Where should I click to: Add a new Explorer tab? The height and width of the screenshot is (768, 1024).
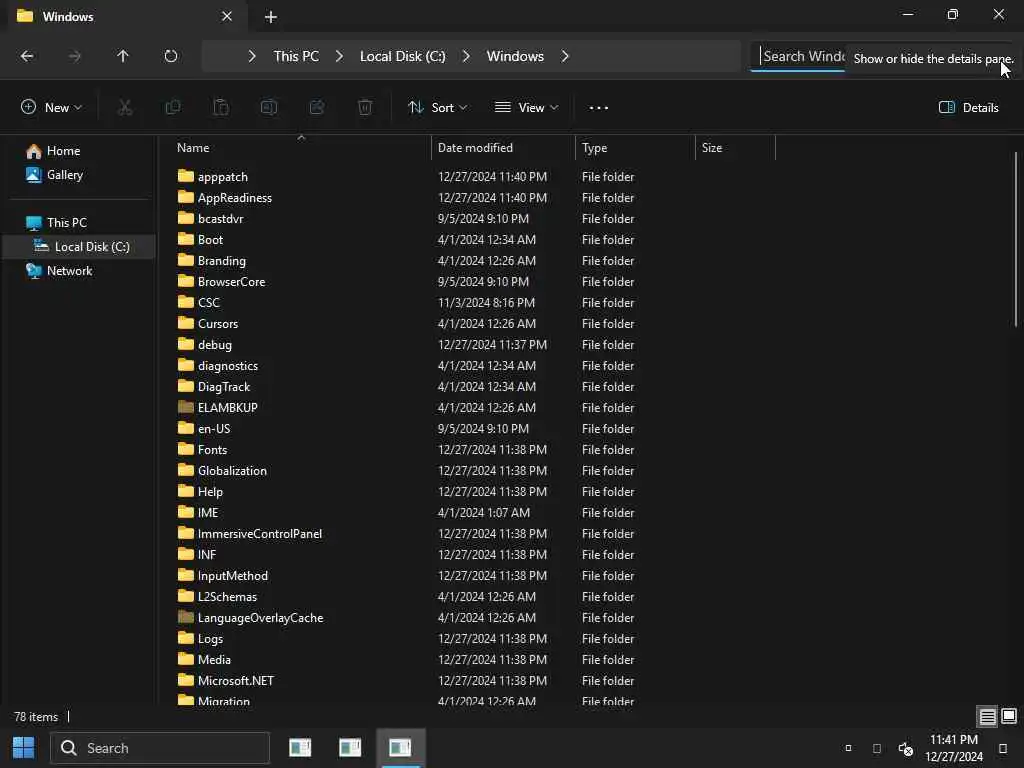coord(270,17)
